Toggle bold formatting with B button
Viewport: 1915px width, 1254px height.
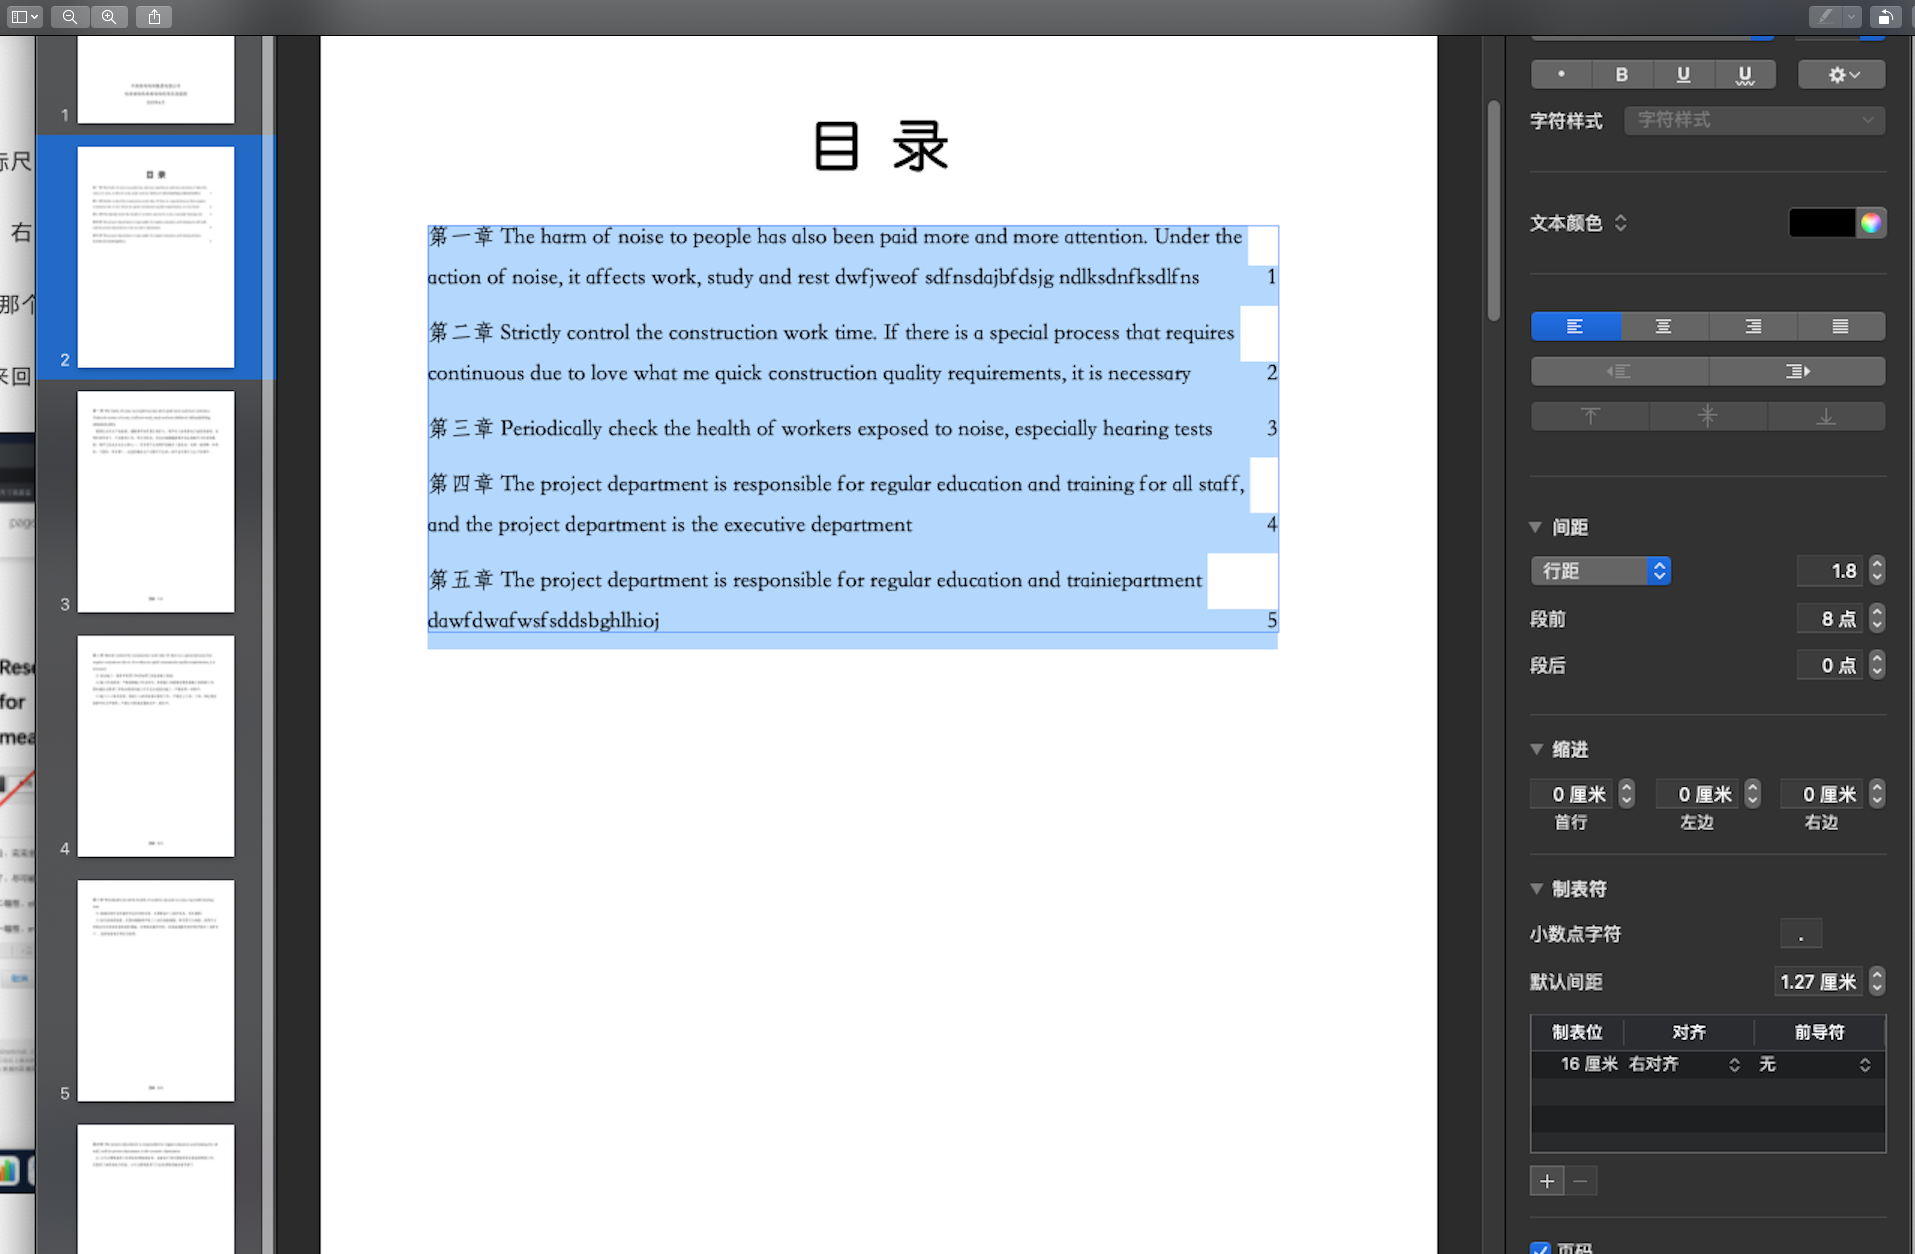coord(1621,75)
